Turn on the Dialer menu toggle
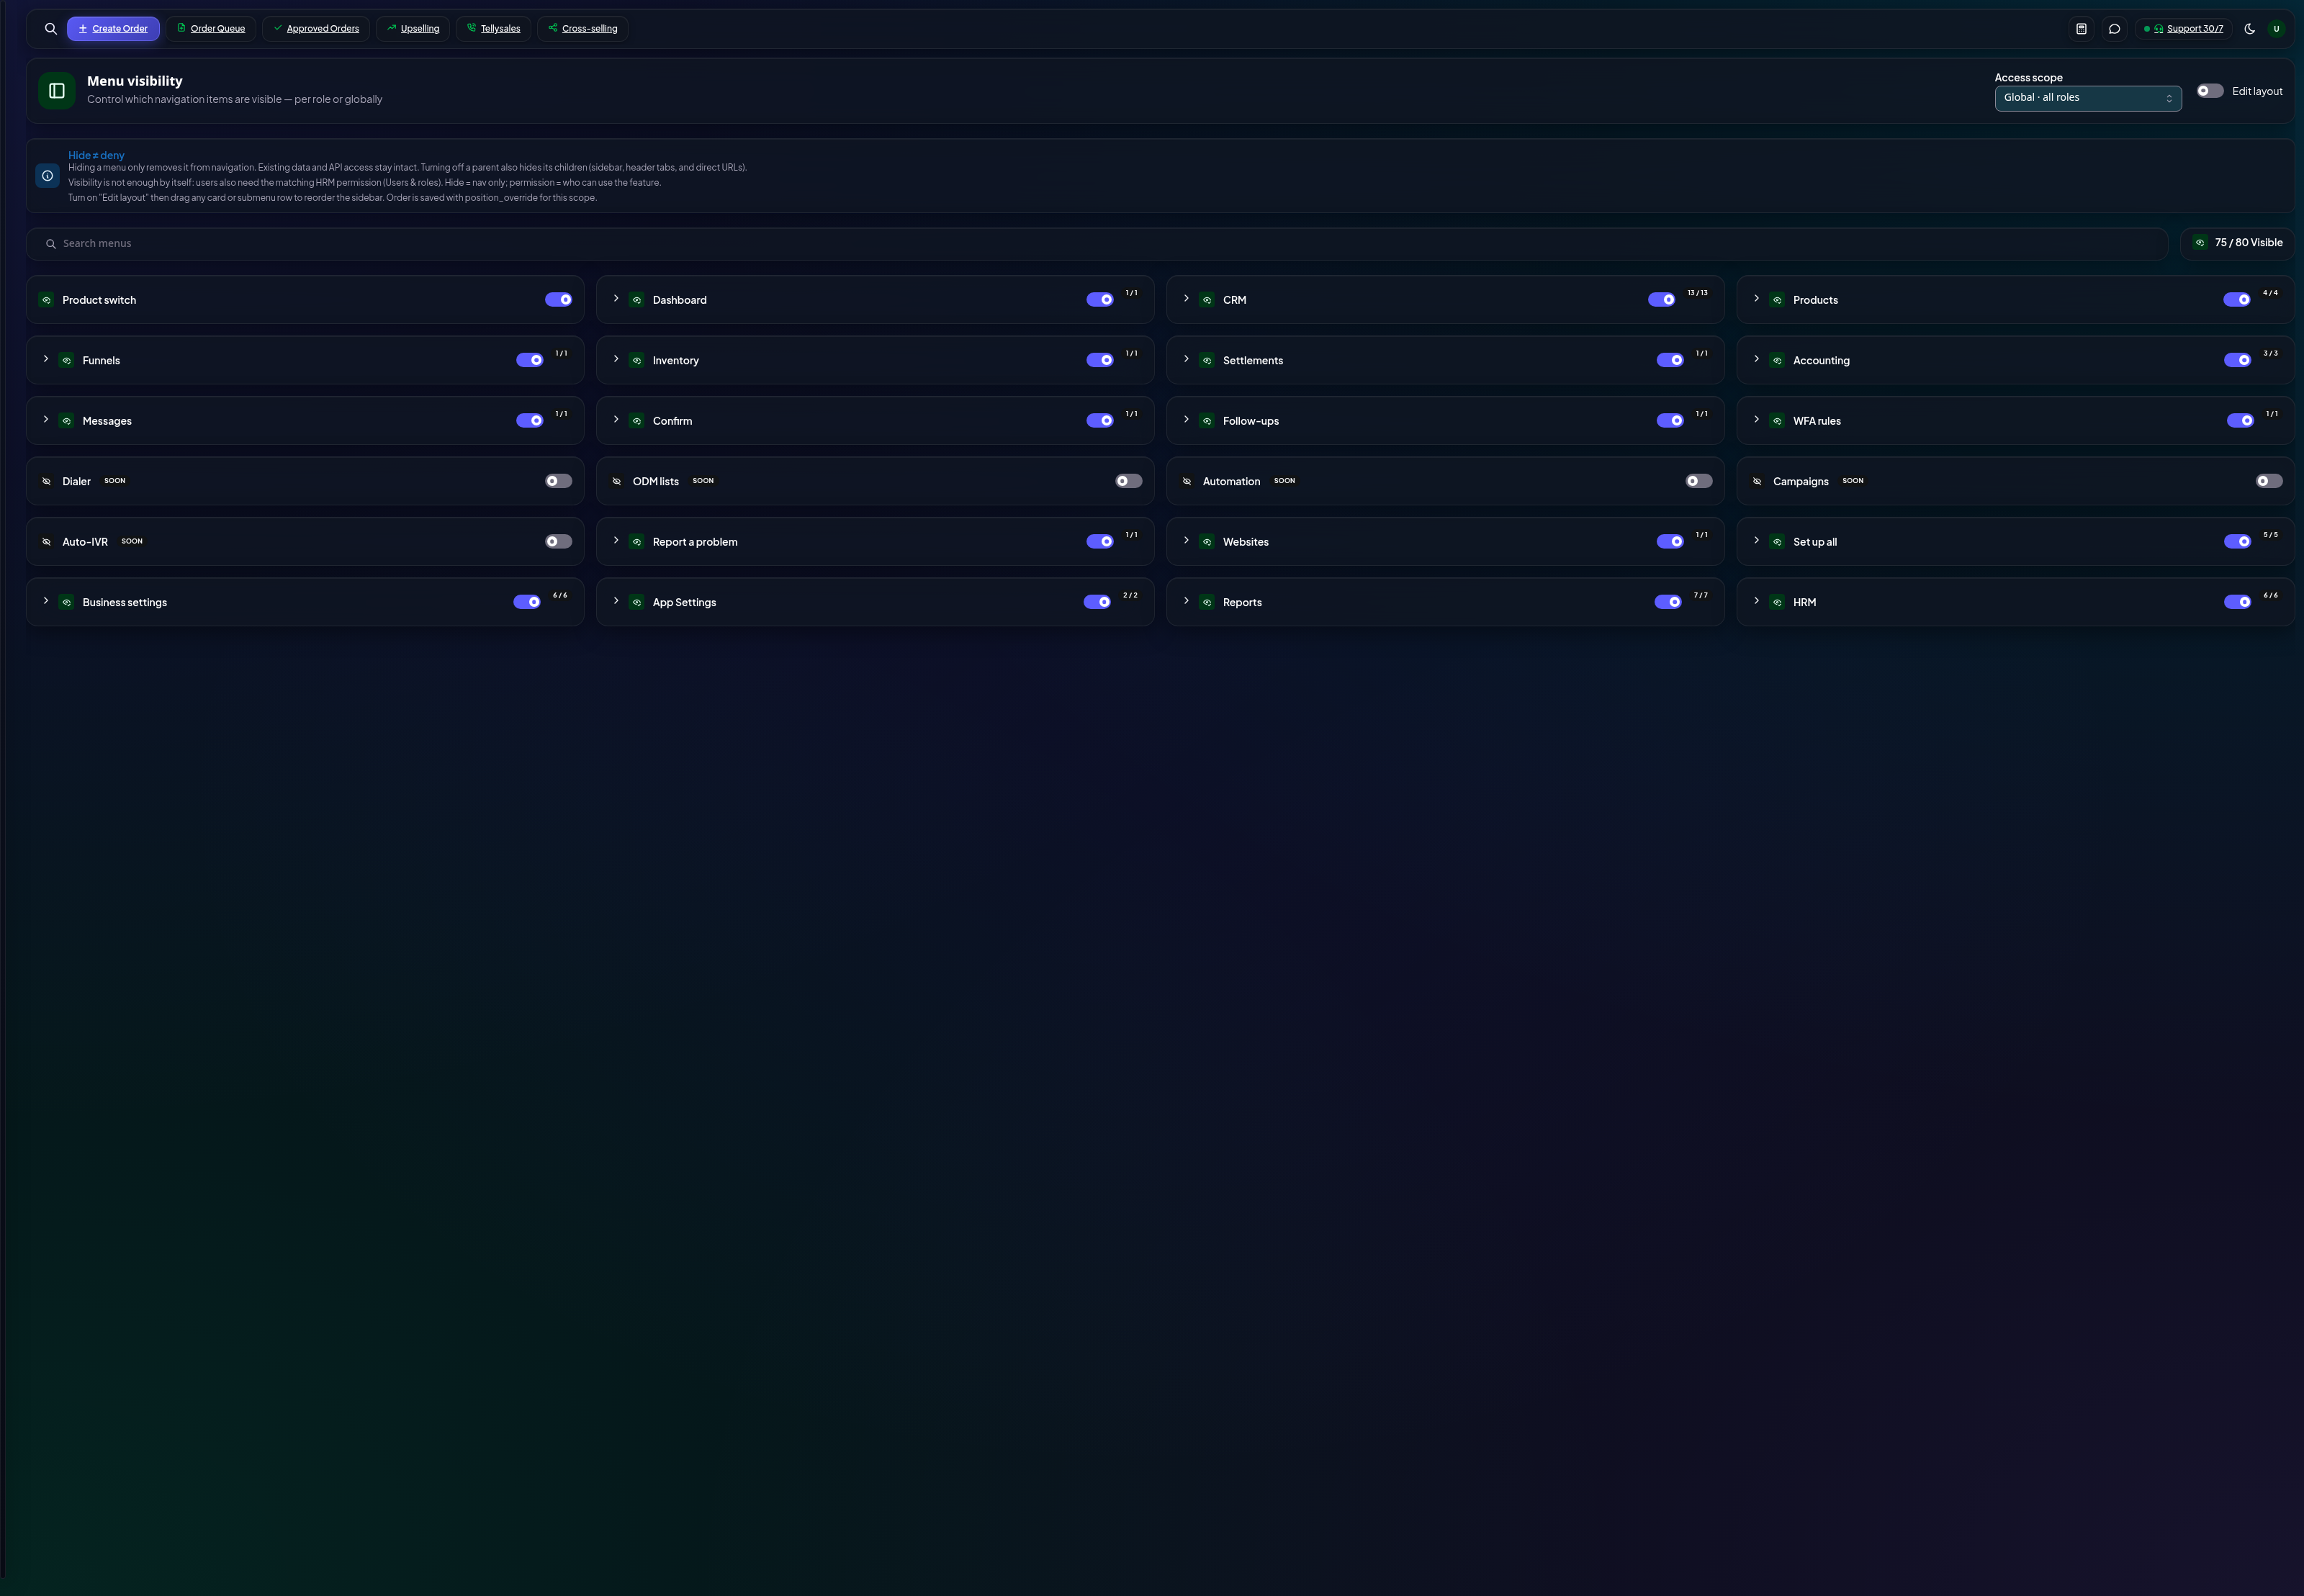Image resolution: width=2304 pixels, height=1596 pixels. (559, 481)
